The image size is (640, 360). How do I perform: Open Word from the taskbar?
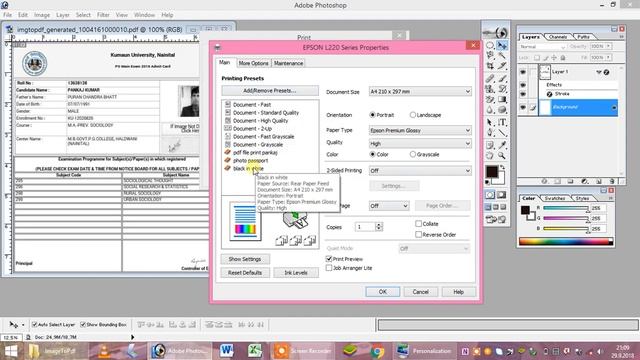pos(227,351)
